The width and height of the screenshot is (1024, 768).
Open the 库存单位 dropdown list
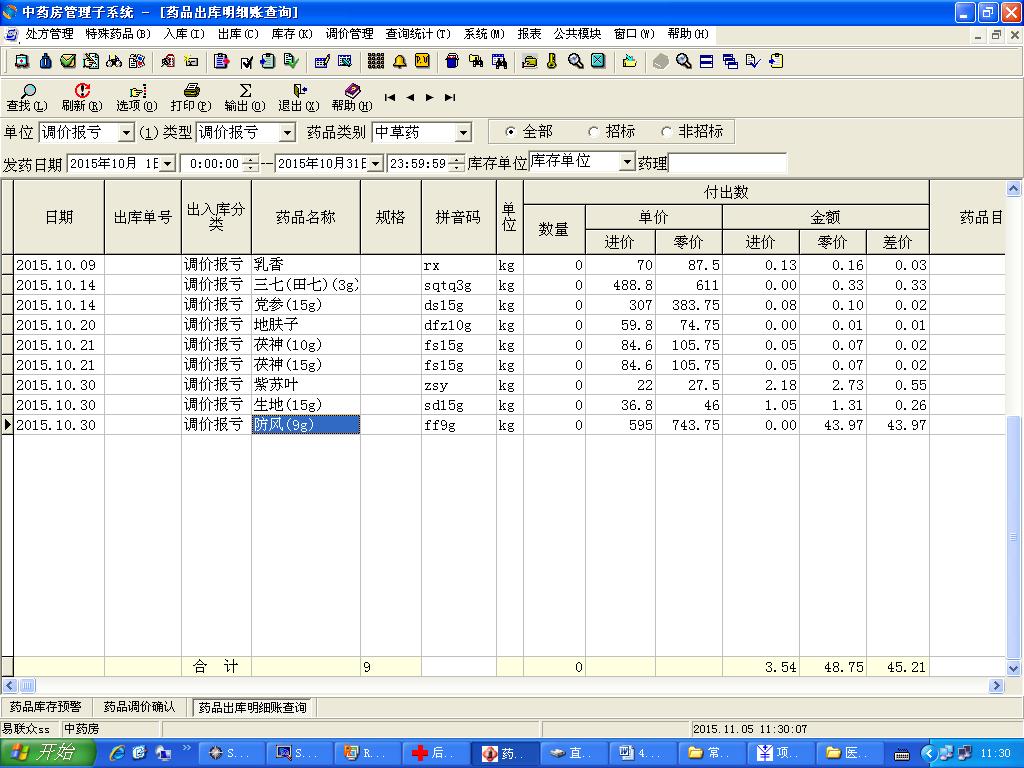pyautogui.click(x=627, y=162)
